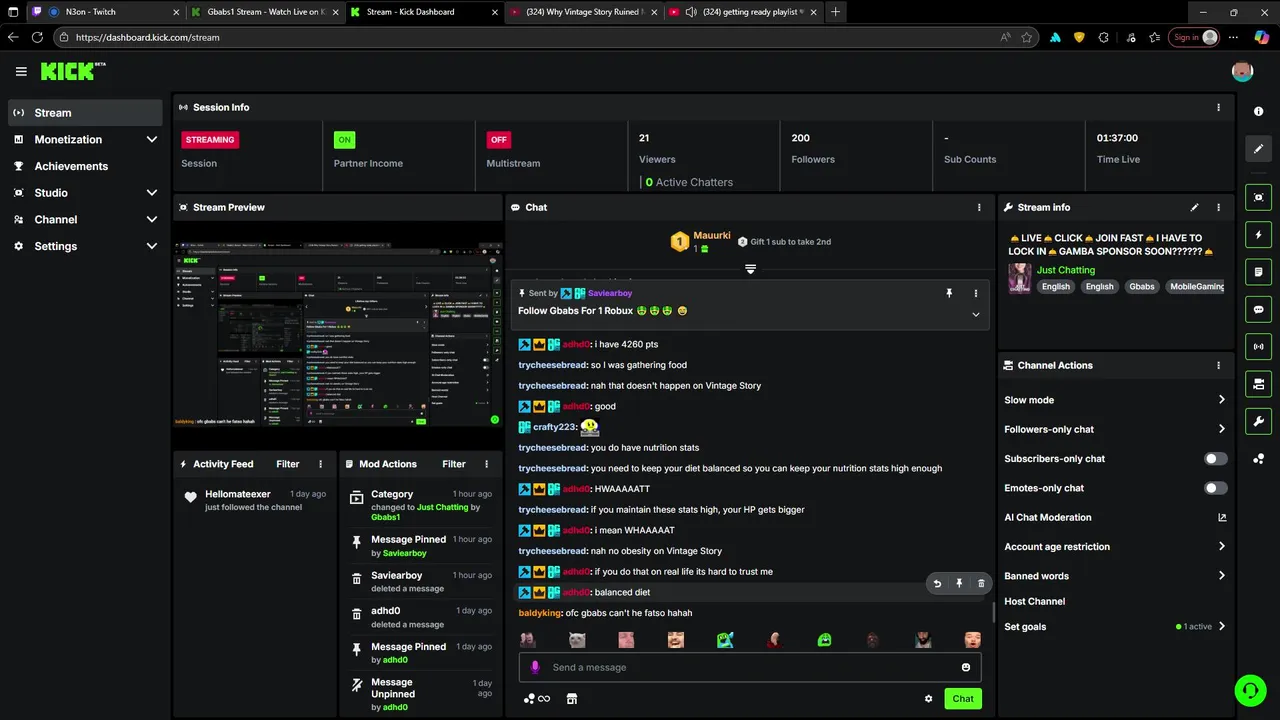The height and width of the screenshot is (720, 1280).
Task: Unpin the pinned message via pin icon
Action: pos(949,293)
